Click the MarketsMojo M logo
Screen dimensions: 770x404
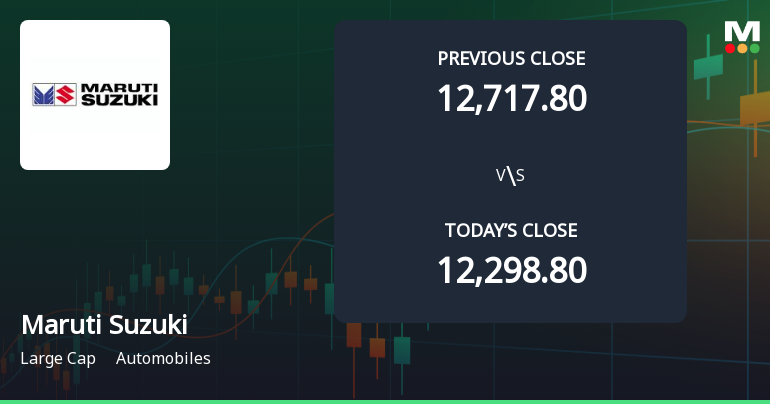[x=742, y=31]
